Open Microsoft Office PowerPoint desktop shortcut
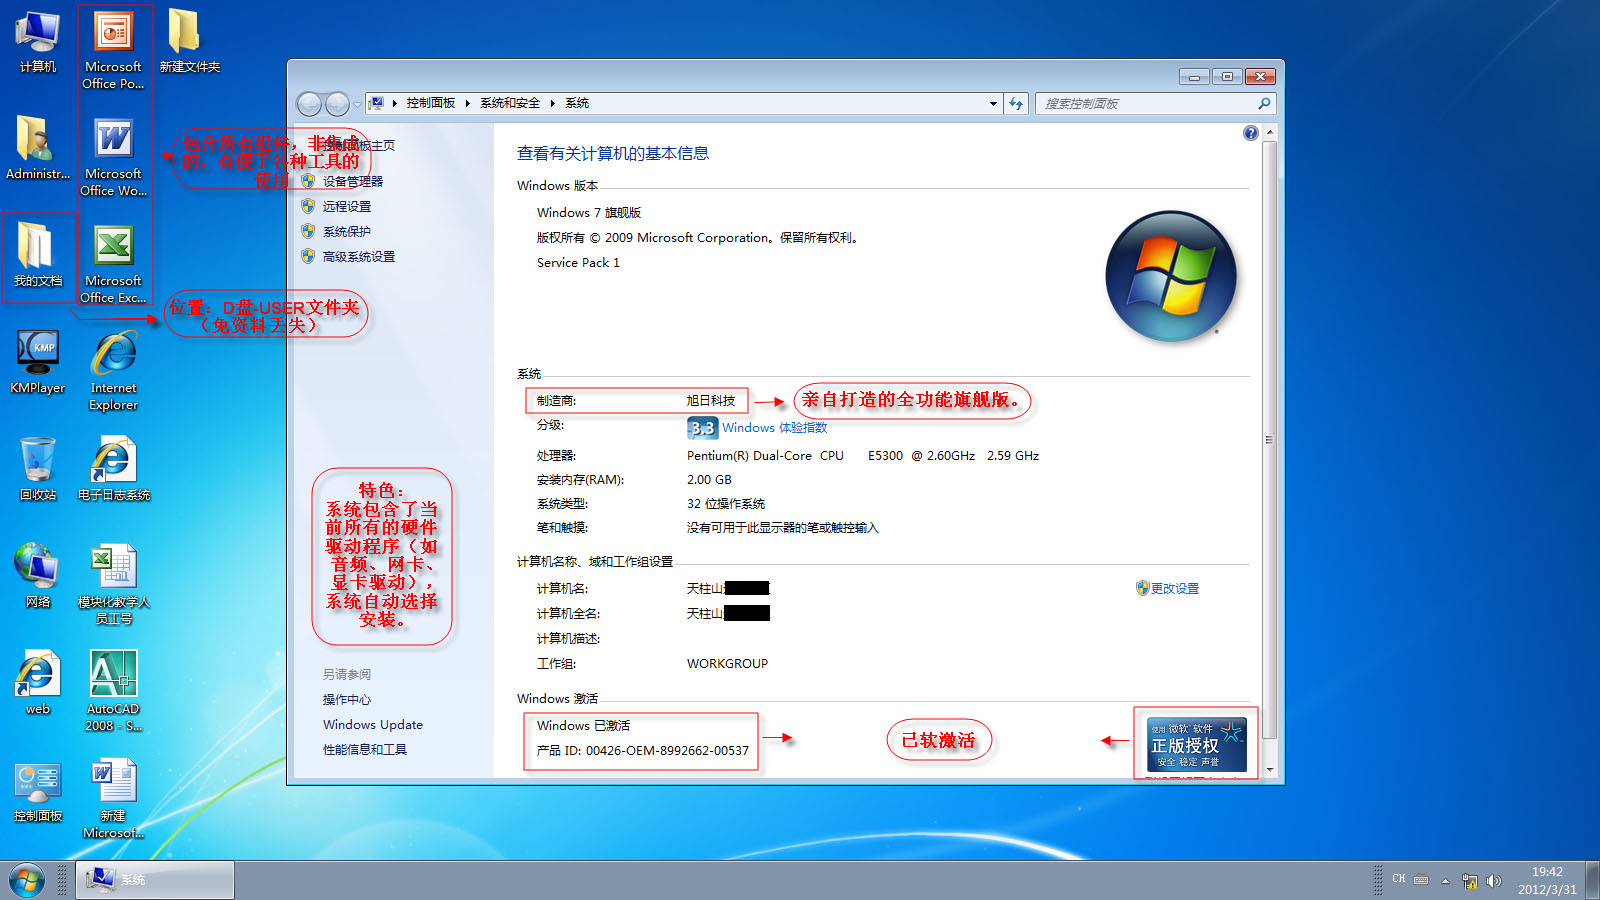This screenshot has width=1600, height=900. pos(113,49)
